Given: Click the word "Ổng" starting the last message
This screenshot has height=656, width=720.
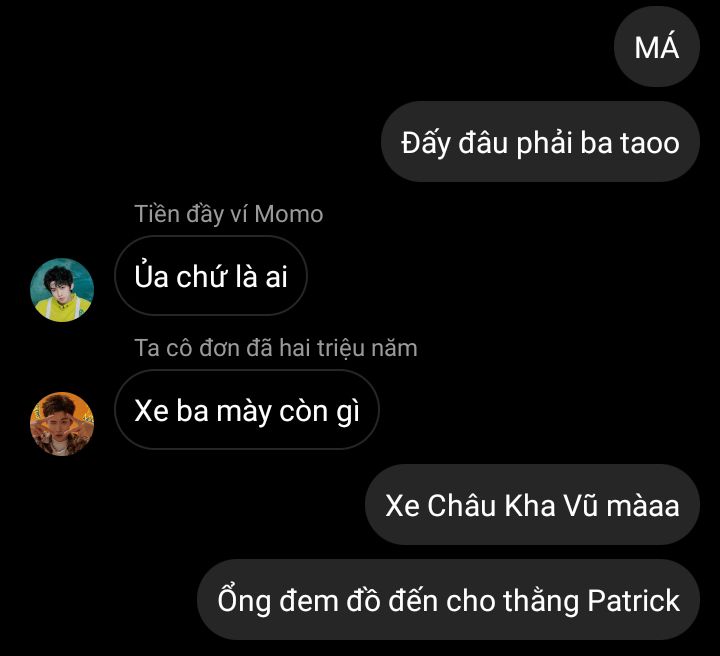Looking at the screenshot, I should (x=244, y=600).
